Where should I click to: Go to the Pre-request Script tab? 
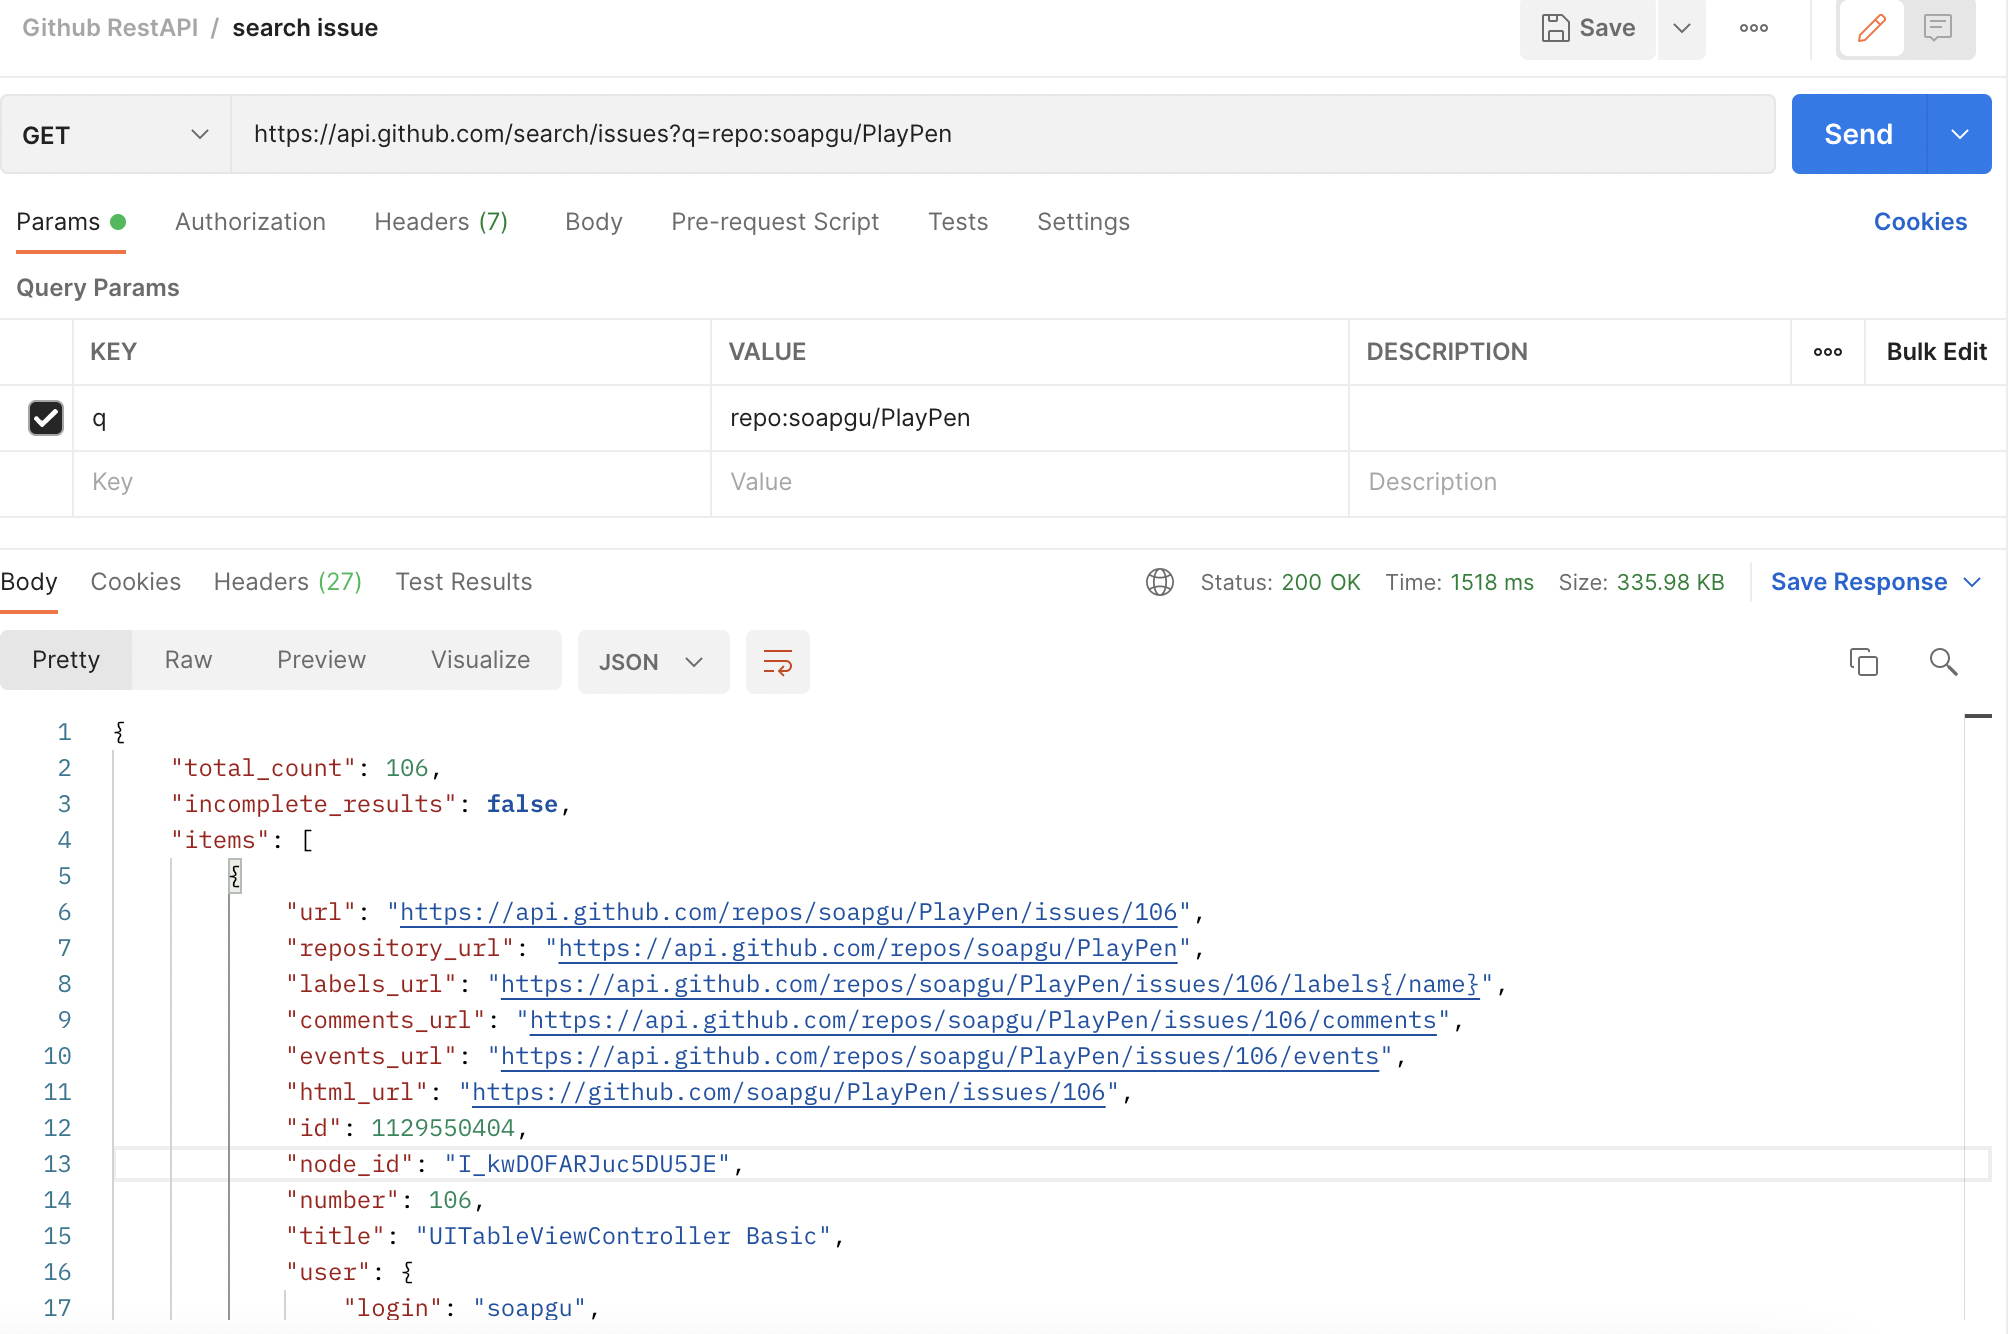click(775, 222)
